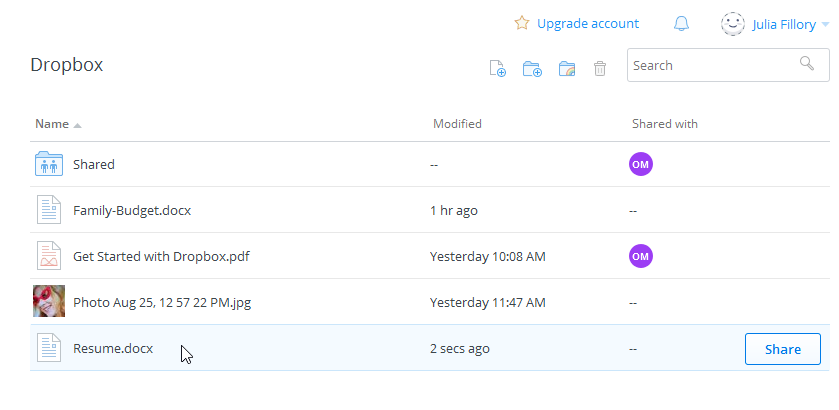Click the new shared folder icon
Image resolution: width=839 pixels, height=410 pixels.
(567, 68)
